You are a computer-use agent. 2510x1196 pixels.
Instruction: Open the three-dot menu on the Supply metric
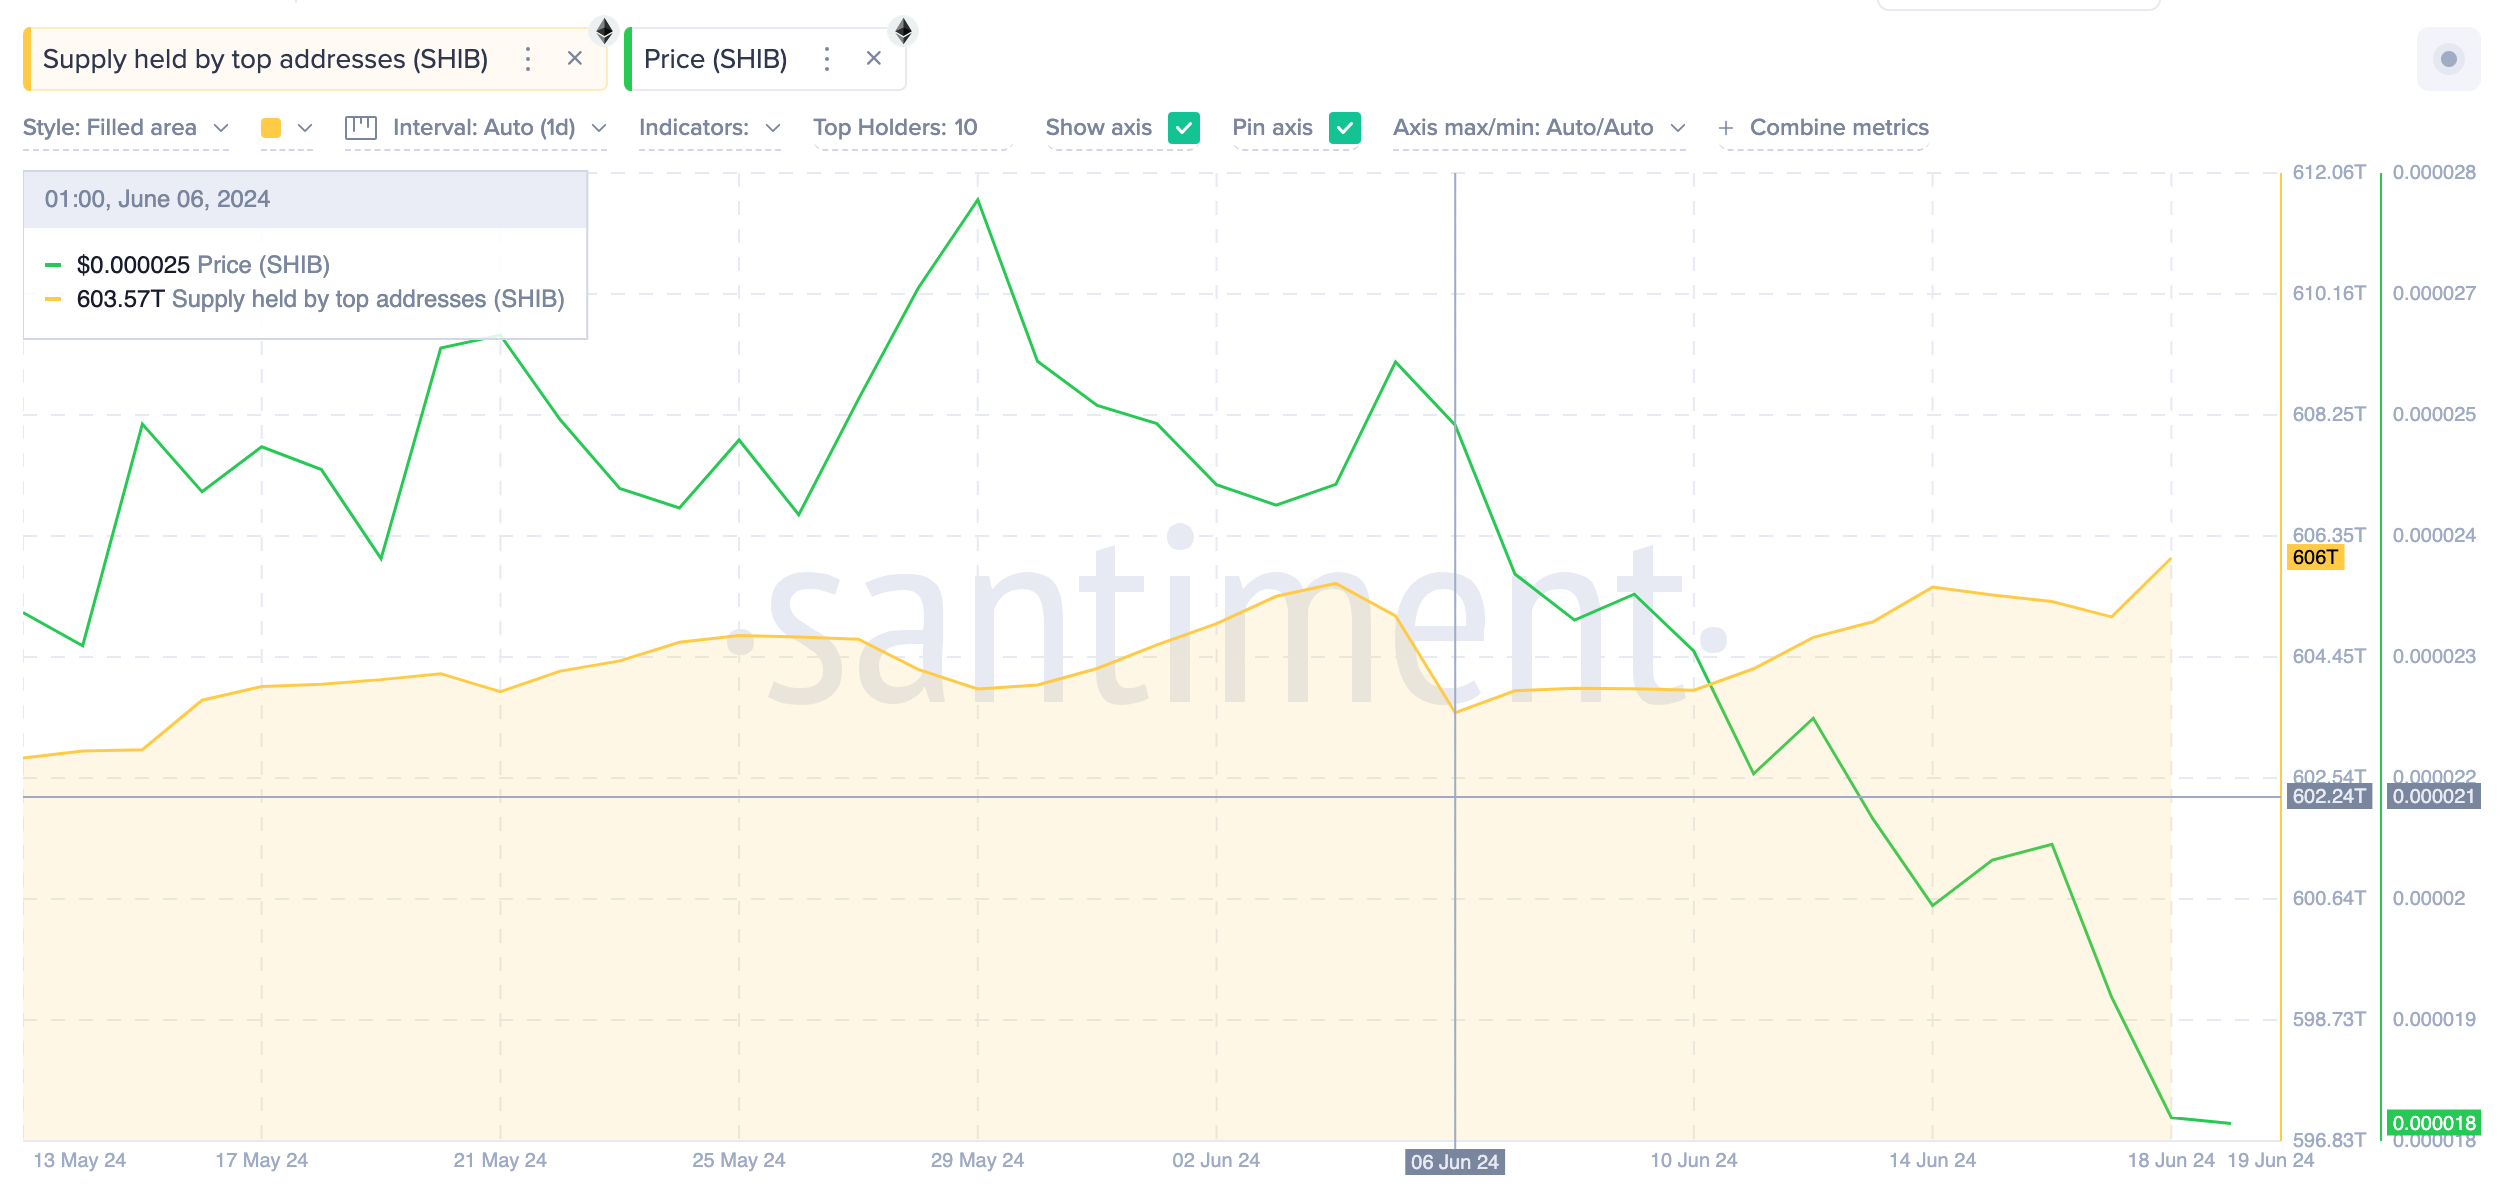pyautogui.click(x=527, y=59)
